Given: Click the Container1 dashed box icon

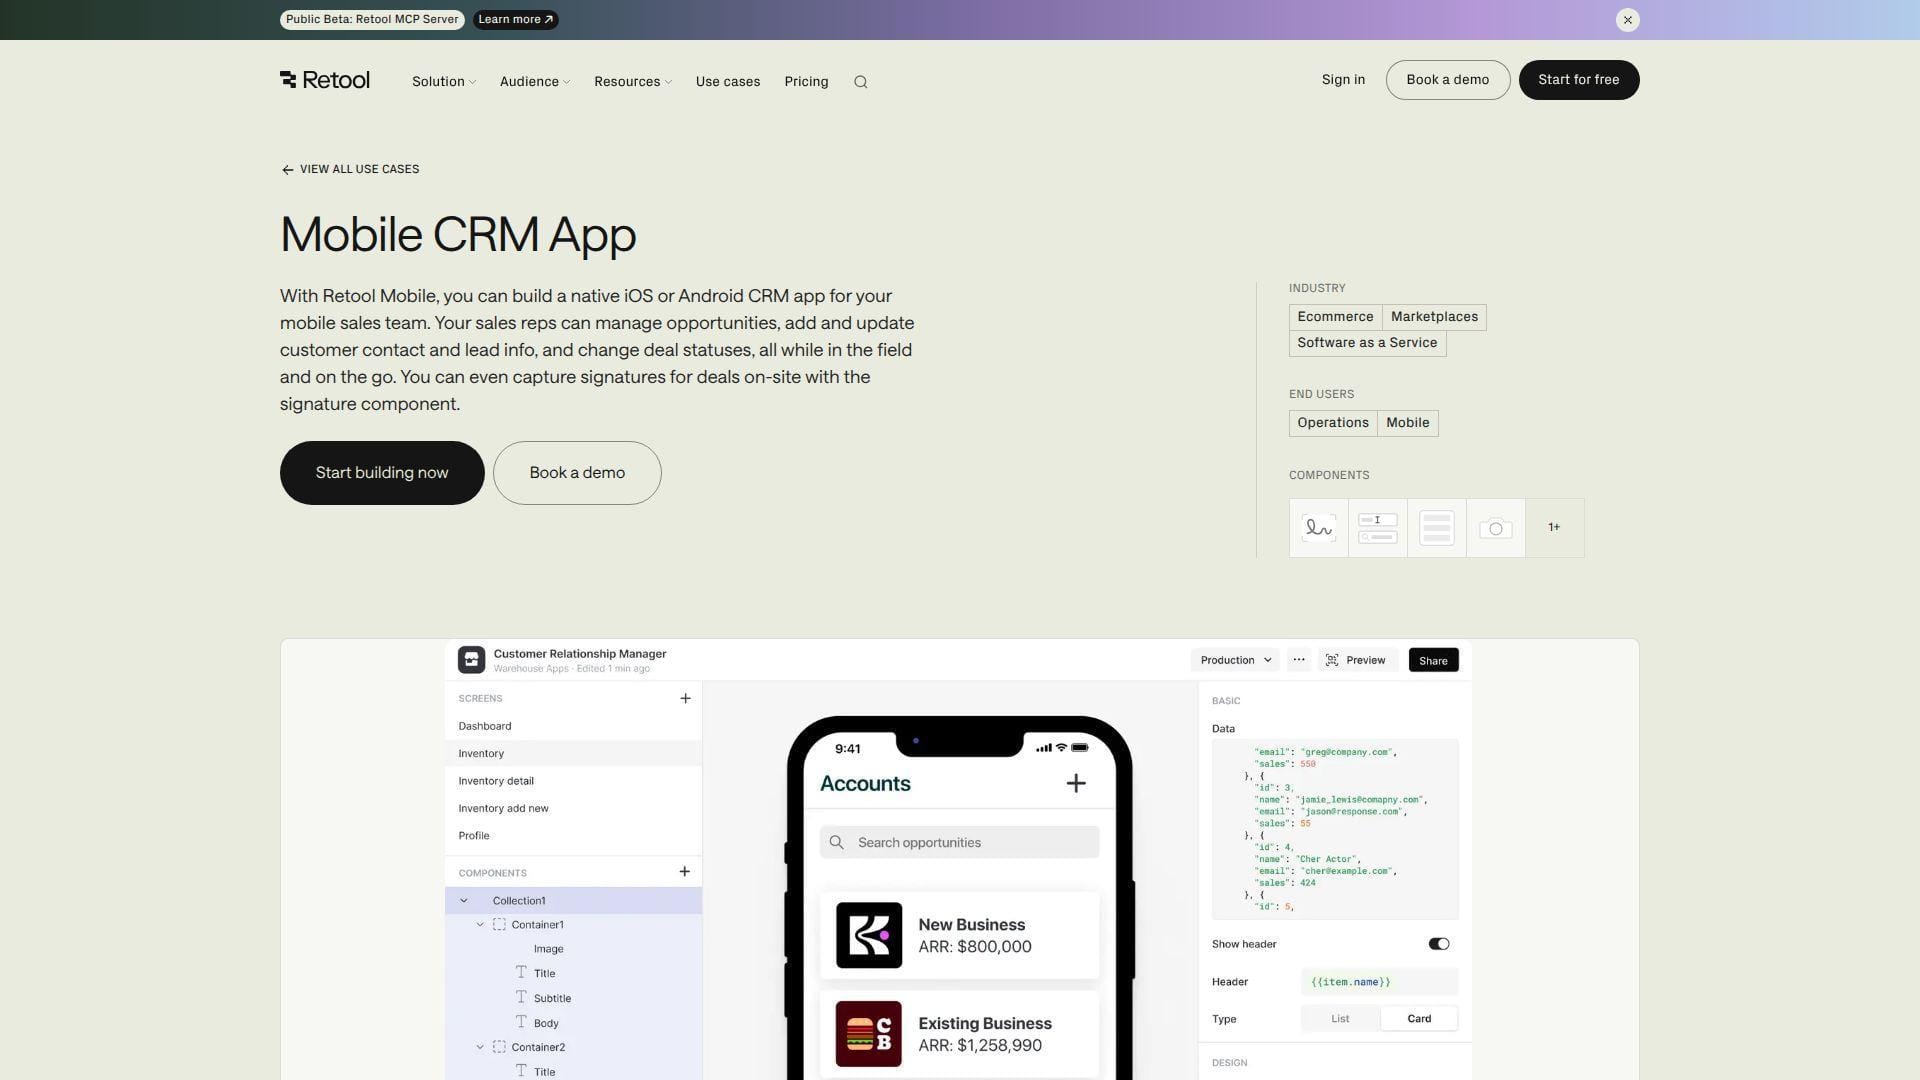Looking at the screenshot, I should point(499,925).
